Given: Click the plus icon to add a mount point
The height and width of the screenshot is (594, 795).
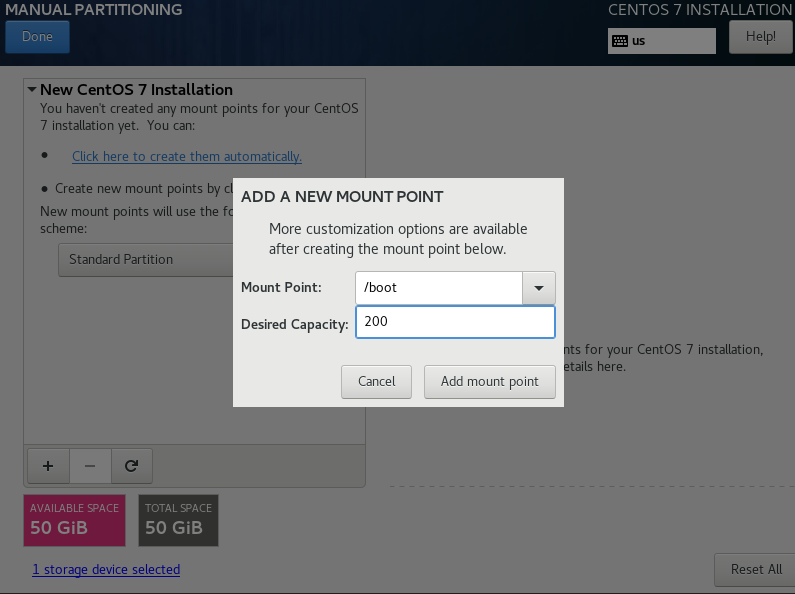Looking at the screenshot, I should [48, 465].
